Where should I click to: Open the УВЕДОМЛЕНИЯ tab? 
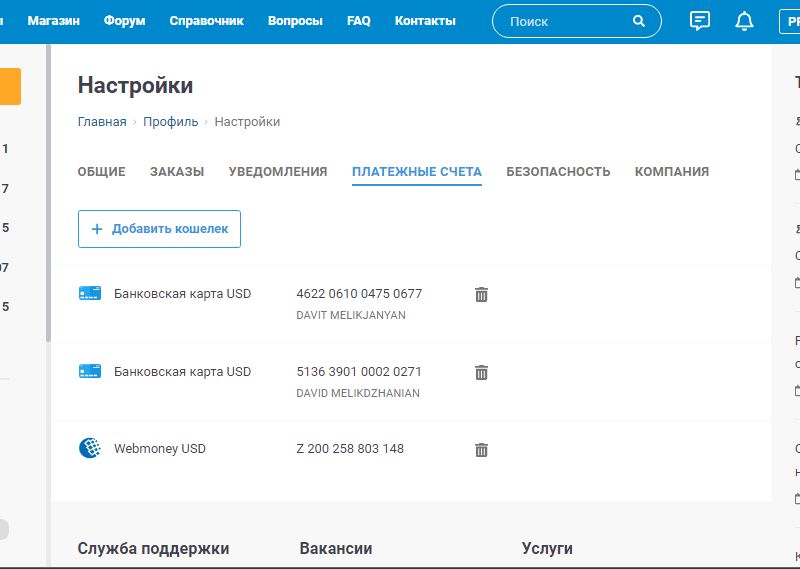click(278, 172)
